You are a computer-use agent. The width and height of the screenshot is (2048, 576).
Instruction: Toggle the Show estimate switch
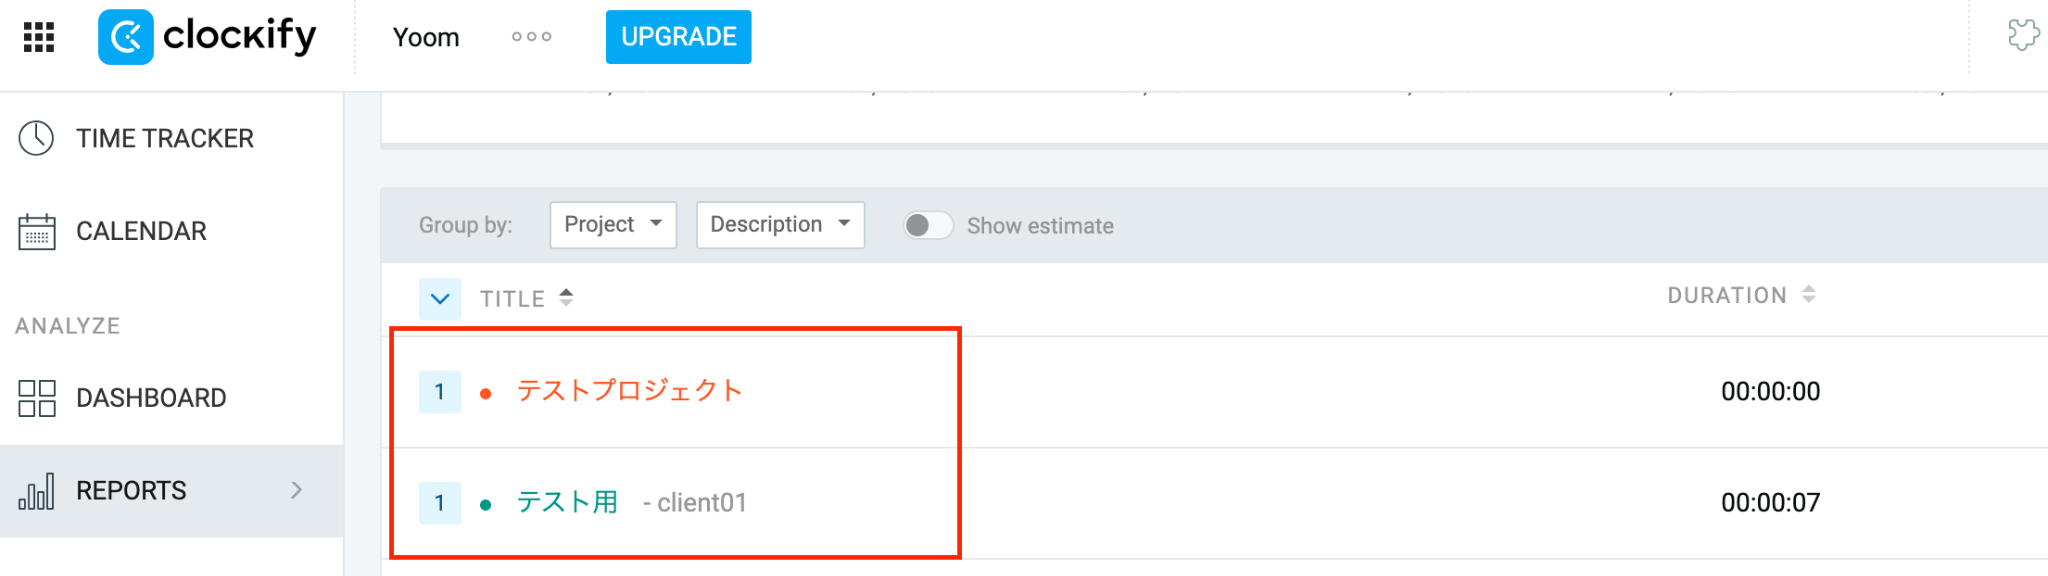coord(927,226)
